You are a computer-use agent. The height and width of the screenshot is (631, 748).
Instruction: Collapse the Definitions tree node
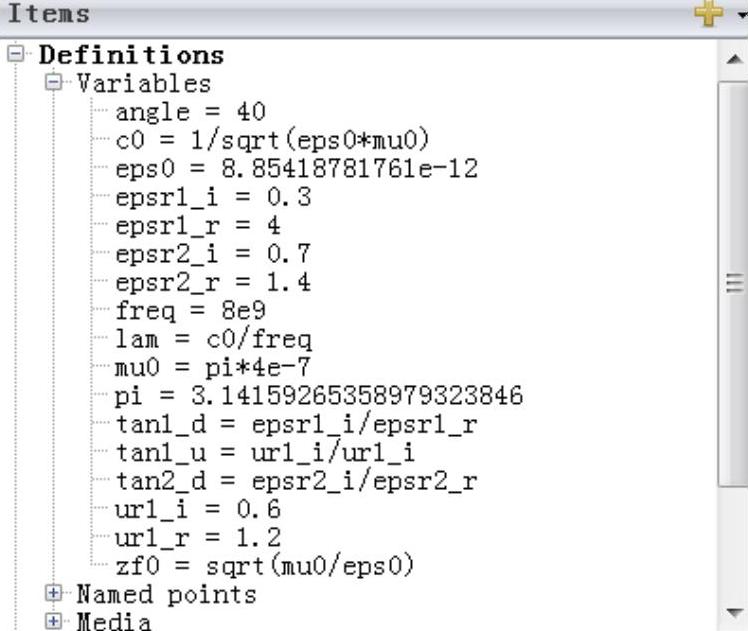pyautogui.click(x=13, y=54)
